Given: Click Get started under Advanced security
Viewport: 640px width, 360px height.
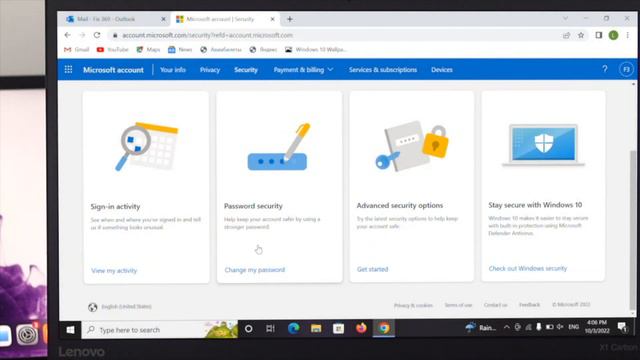Looking at the screenshot, I should pyautogui.click(x=372, y=269).
